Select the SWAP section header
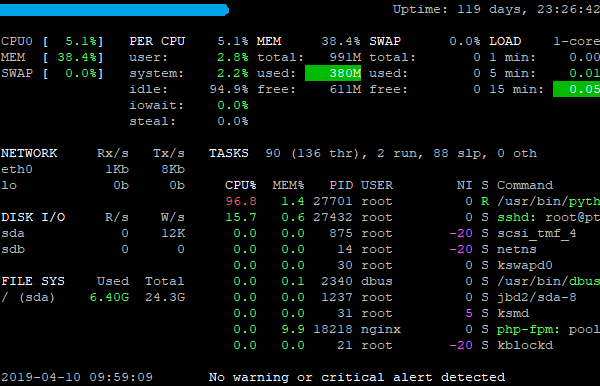Image resolution: width=600 pixels, height=386 pixels. (385, 41)
